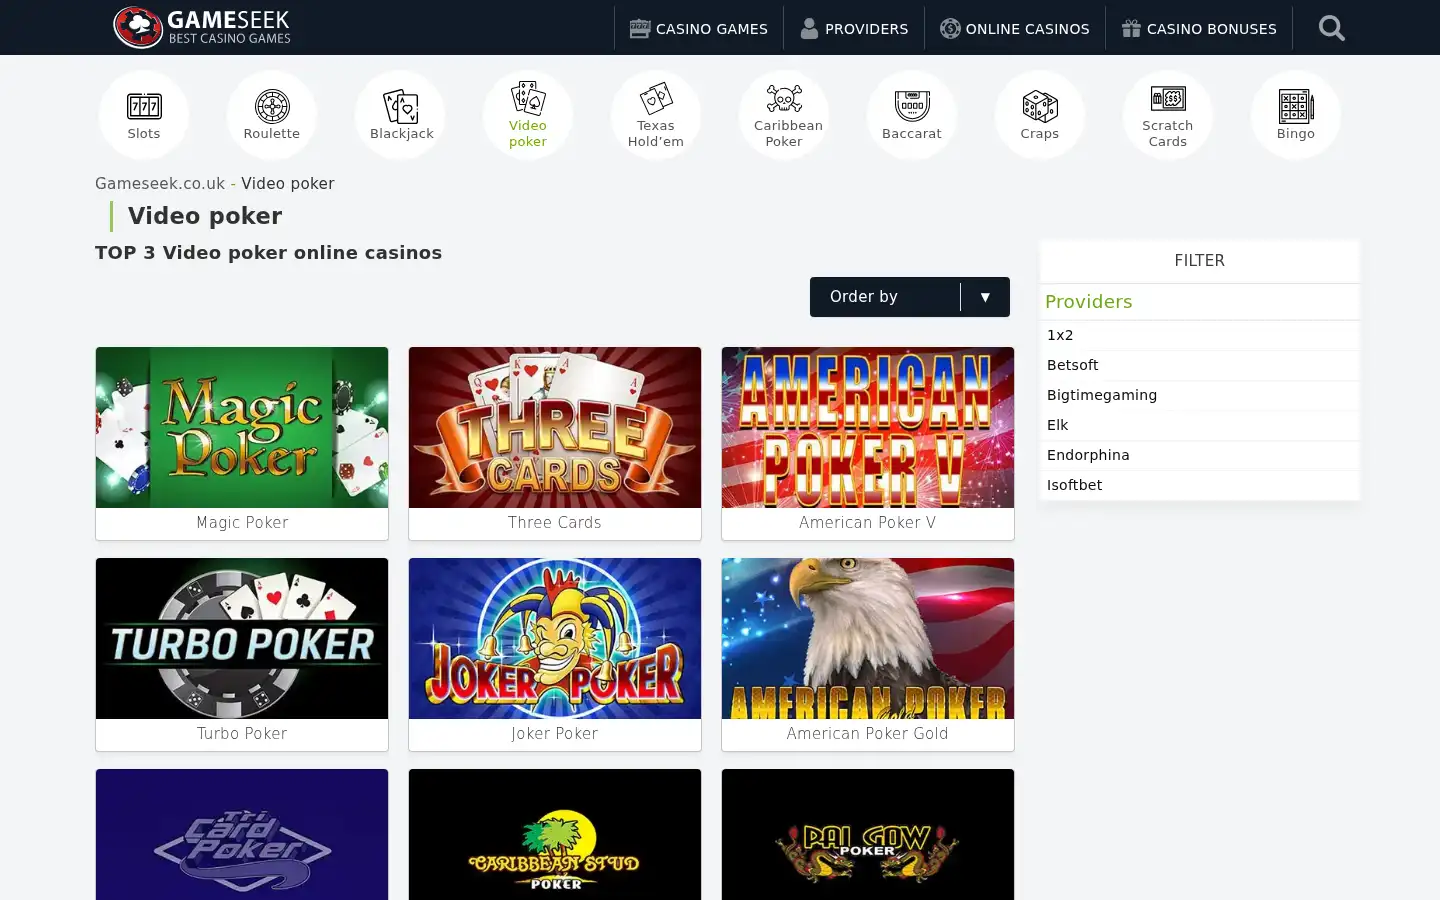Click the GameSeek logo
This screenshot has height=900, width=1440.
tap(202, 27)
